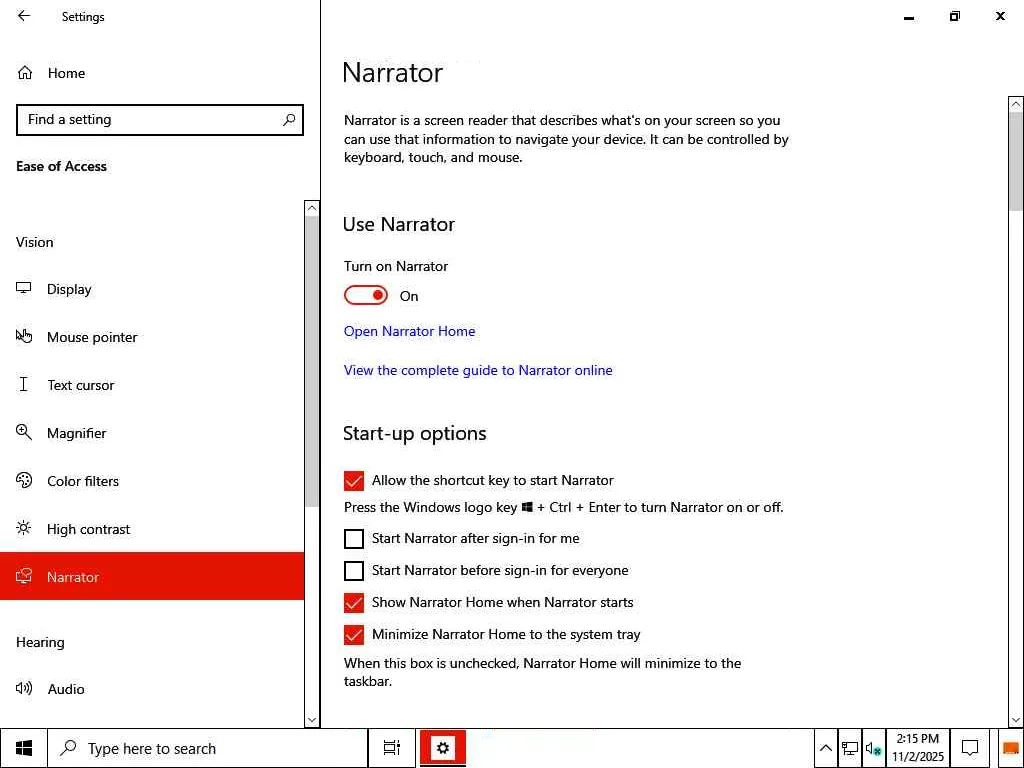Open the Mouse pointer icon in the sidebar

click(24, 336)
